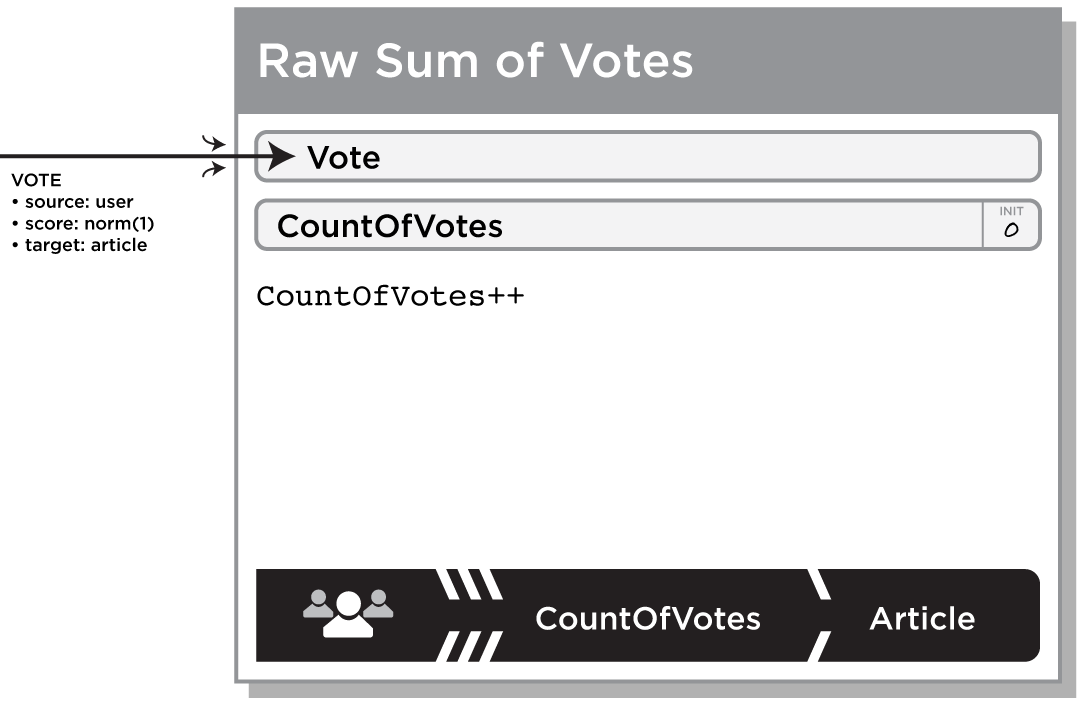The width and height of the screenshot is (1085, 708).
Task: Click the slash divider before Article
Action: pos(819,615)
